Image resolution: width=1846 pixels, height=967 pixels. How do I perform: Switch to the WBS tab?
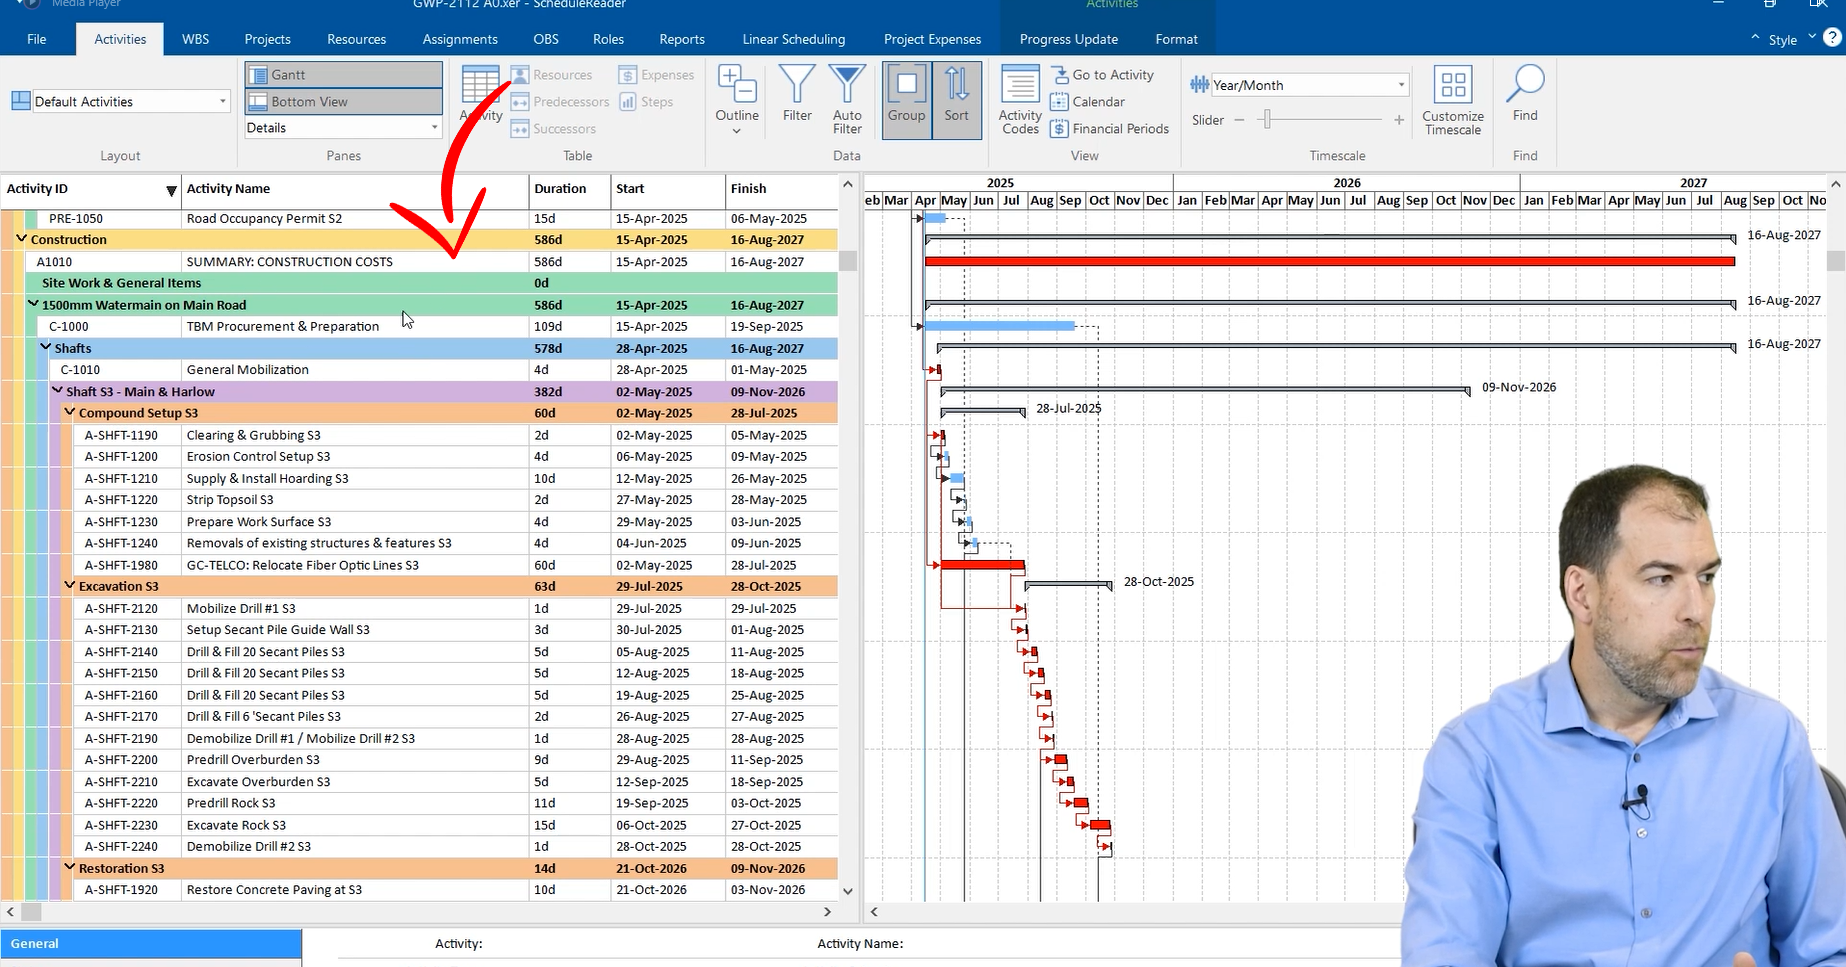(x=195, y=39)
